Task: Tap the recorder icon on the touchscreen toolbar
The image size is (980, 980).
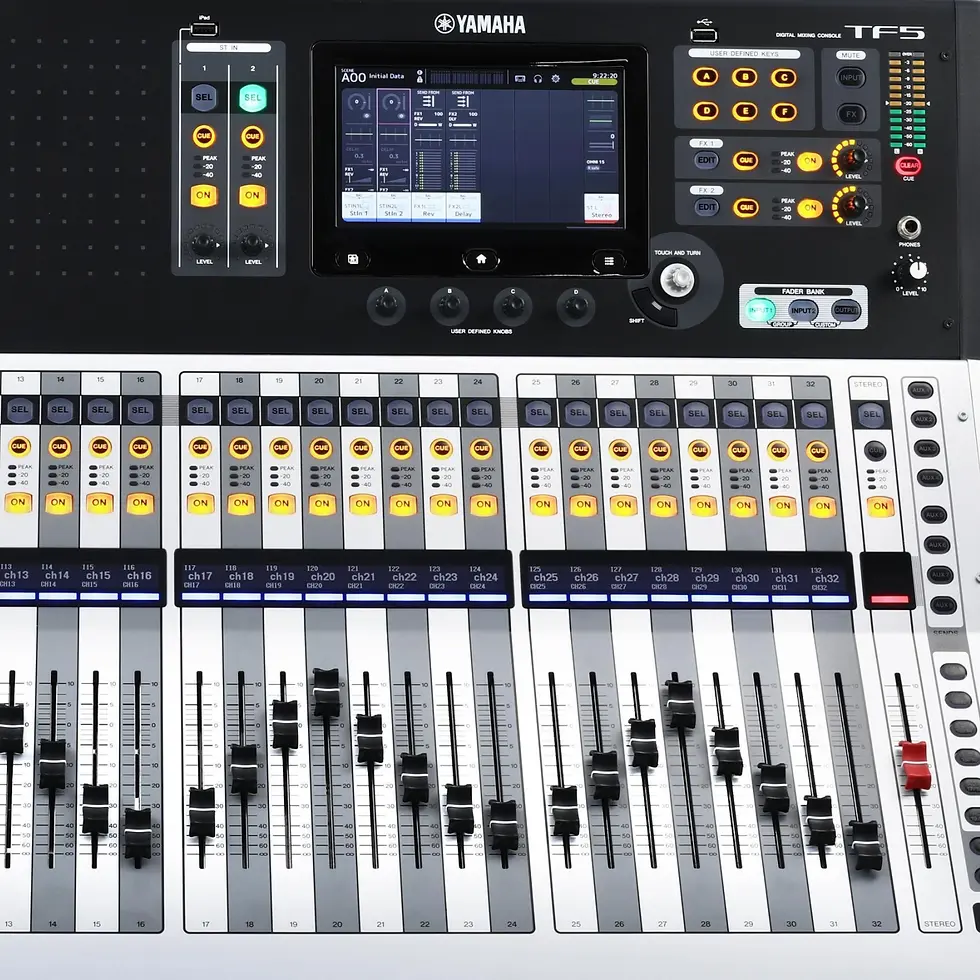Action: [x=520, y=78]
